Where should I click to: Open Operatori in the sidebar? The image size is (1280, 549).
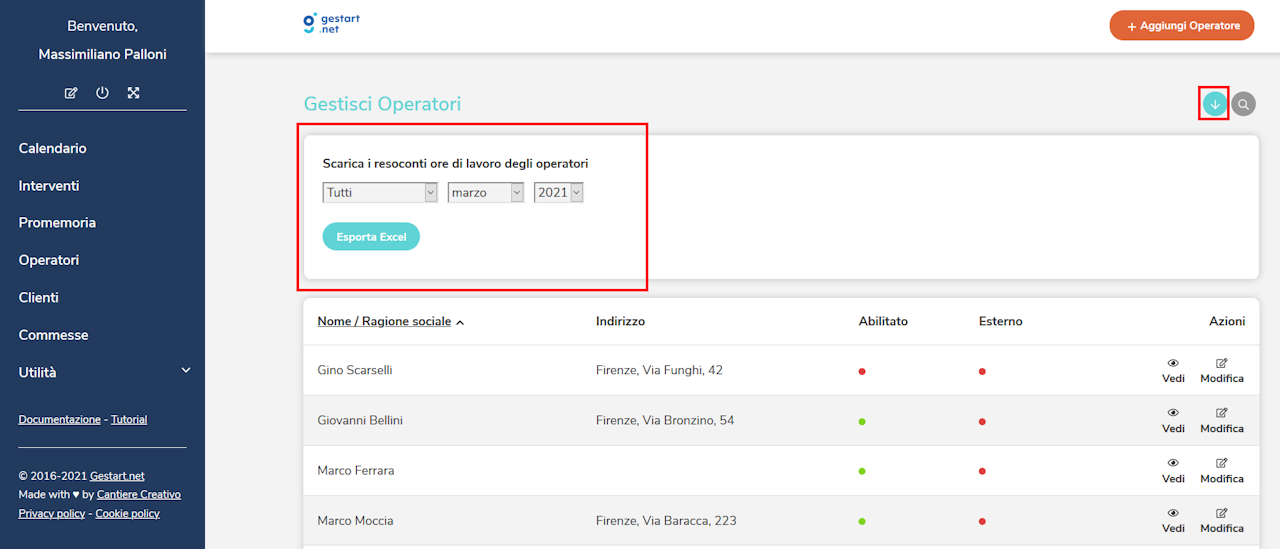tap(48, 260)
